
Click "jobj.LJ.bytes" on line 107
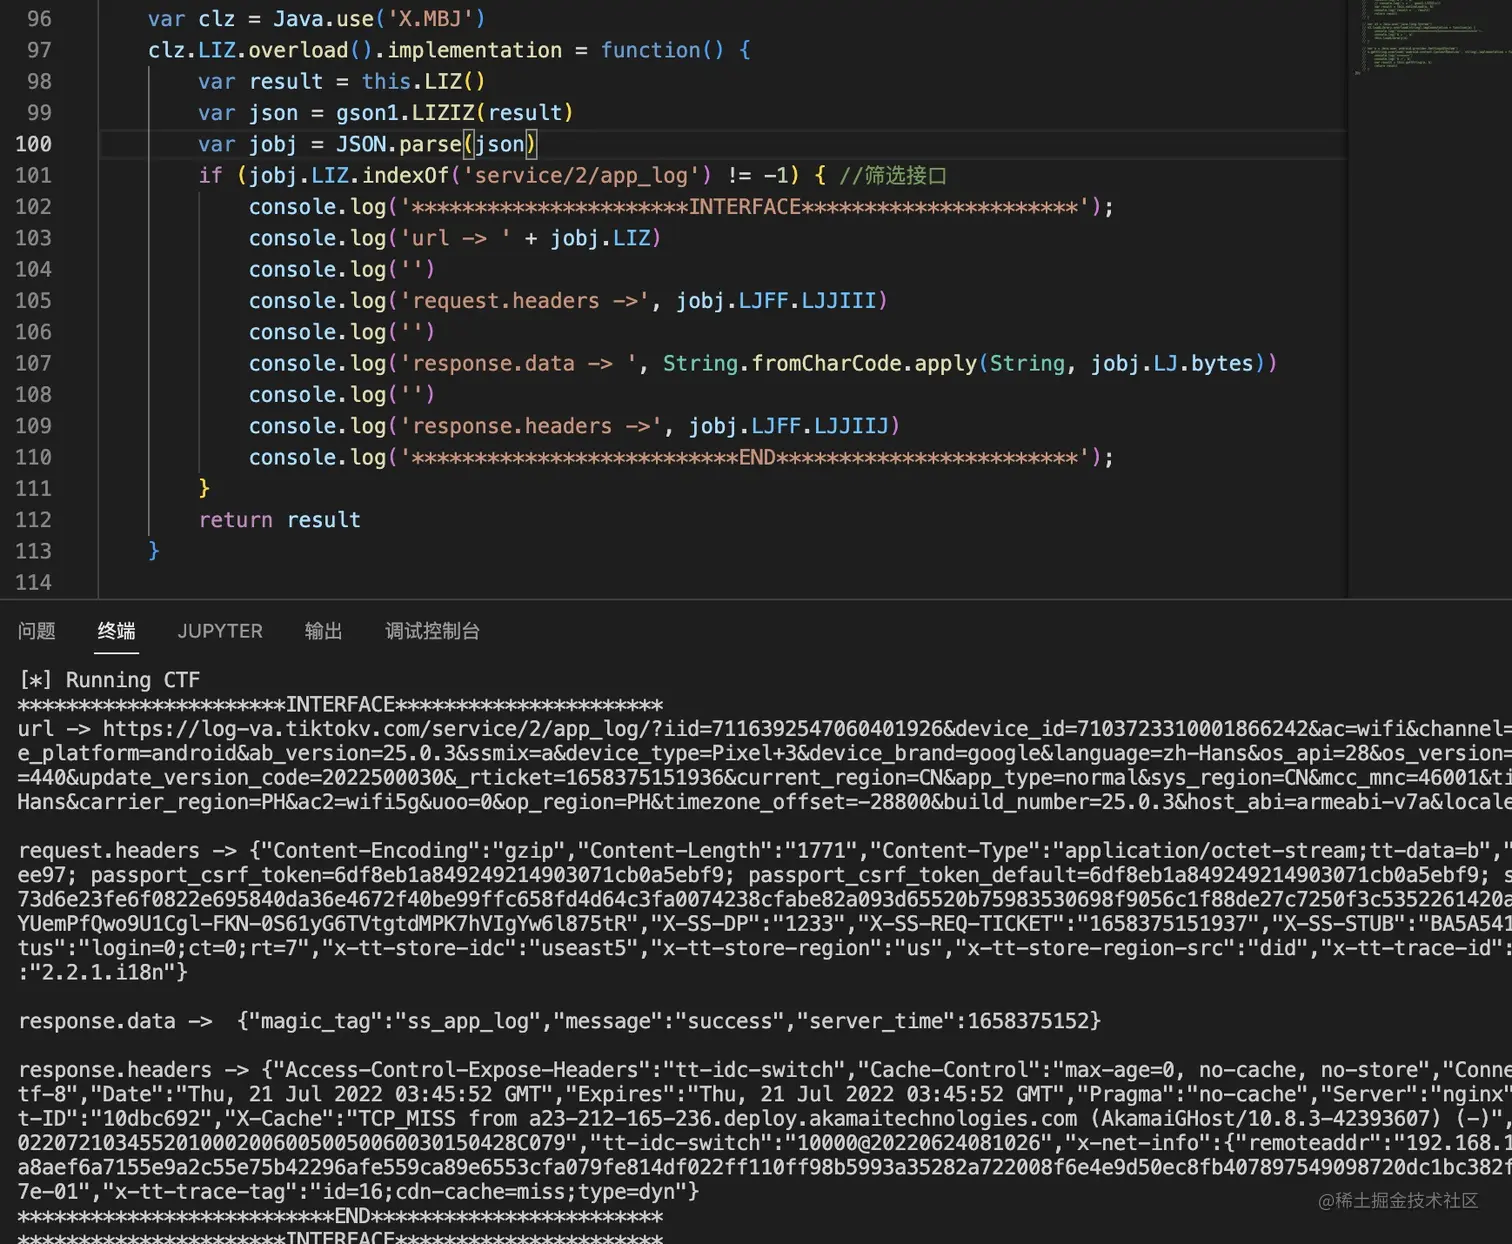(x=1172, y=363)
